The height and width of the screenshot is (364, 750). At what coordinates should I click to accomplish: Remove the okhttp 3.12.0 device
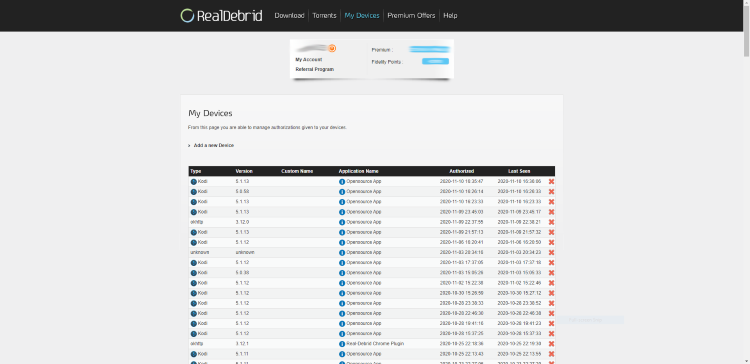[x=551, y=222]
